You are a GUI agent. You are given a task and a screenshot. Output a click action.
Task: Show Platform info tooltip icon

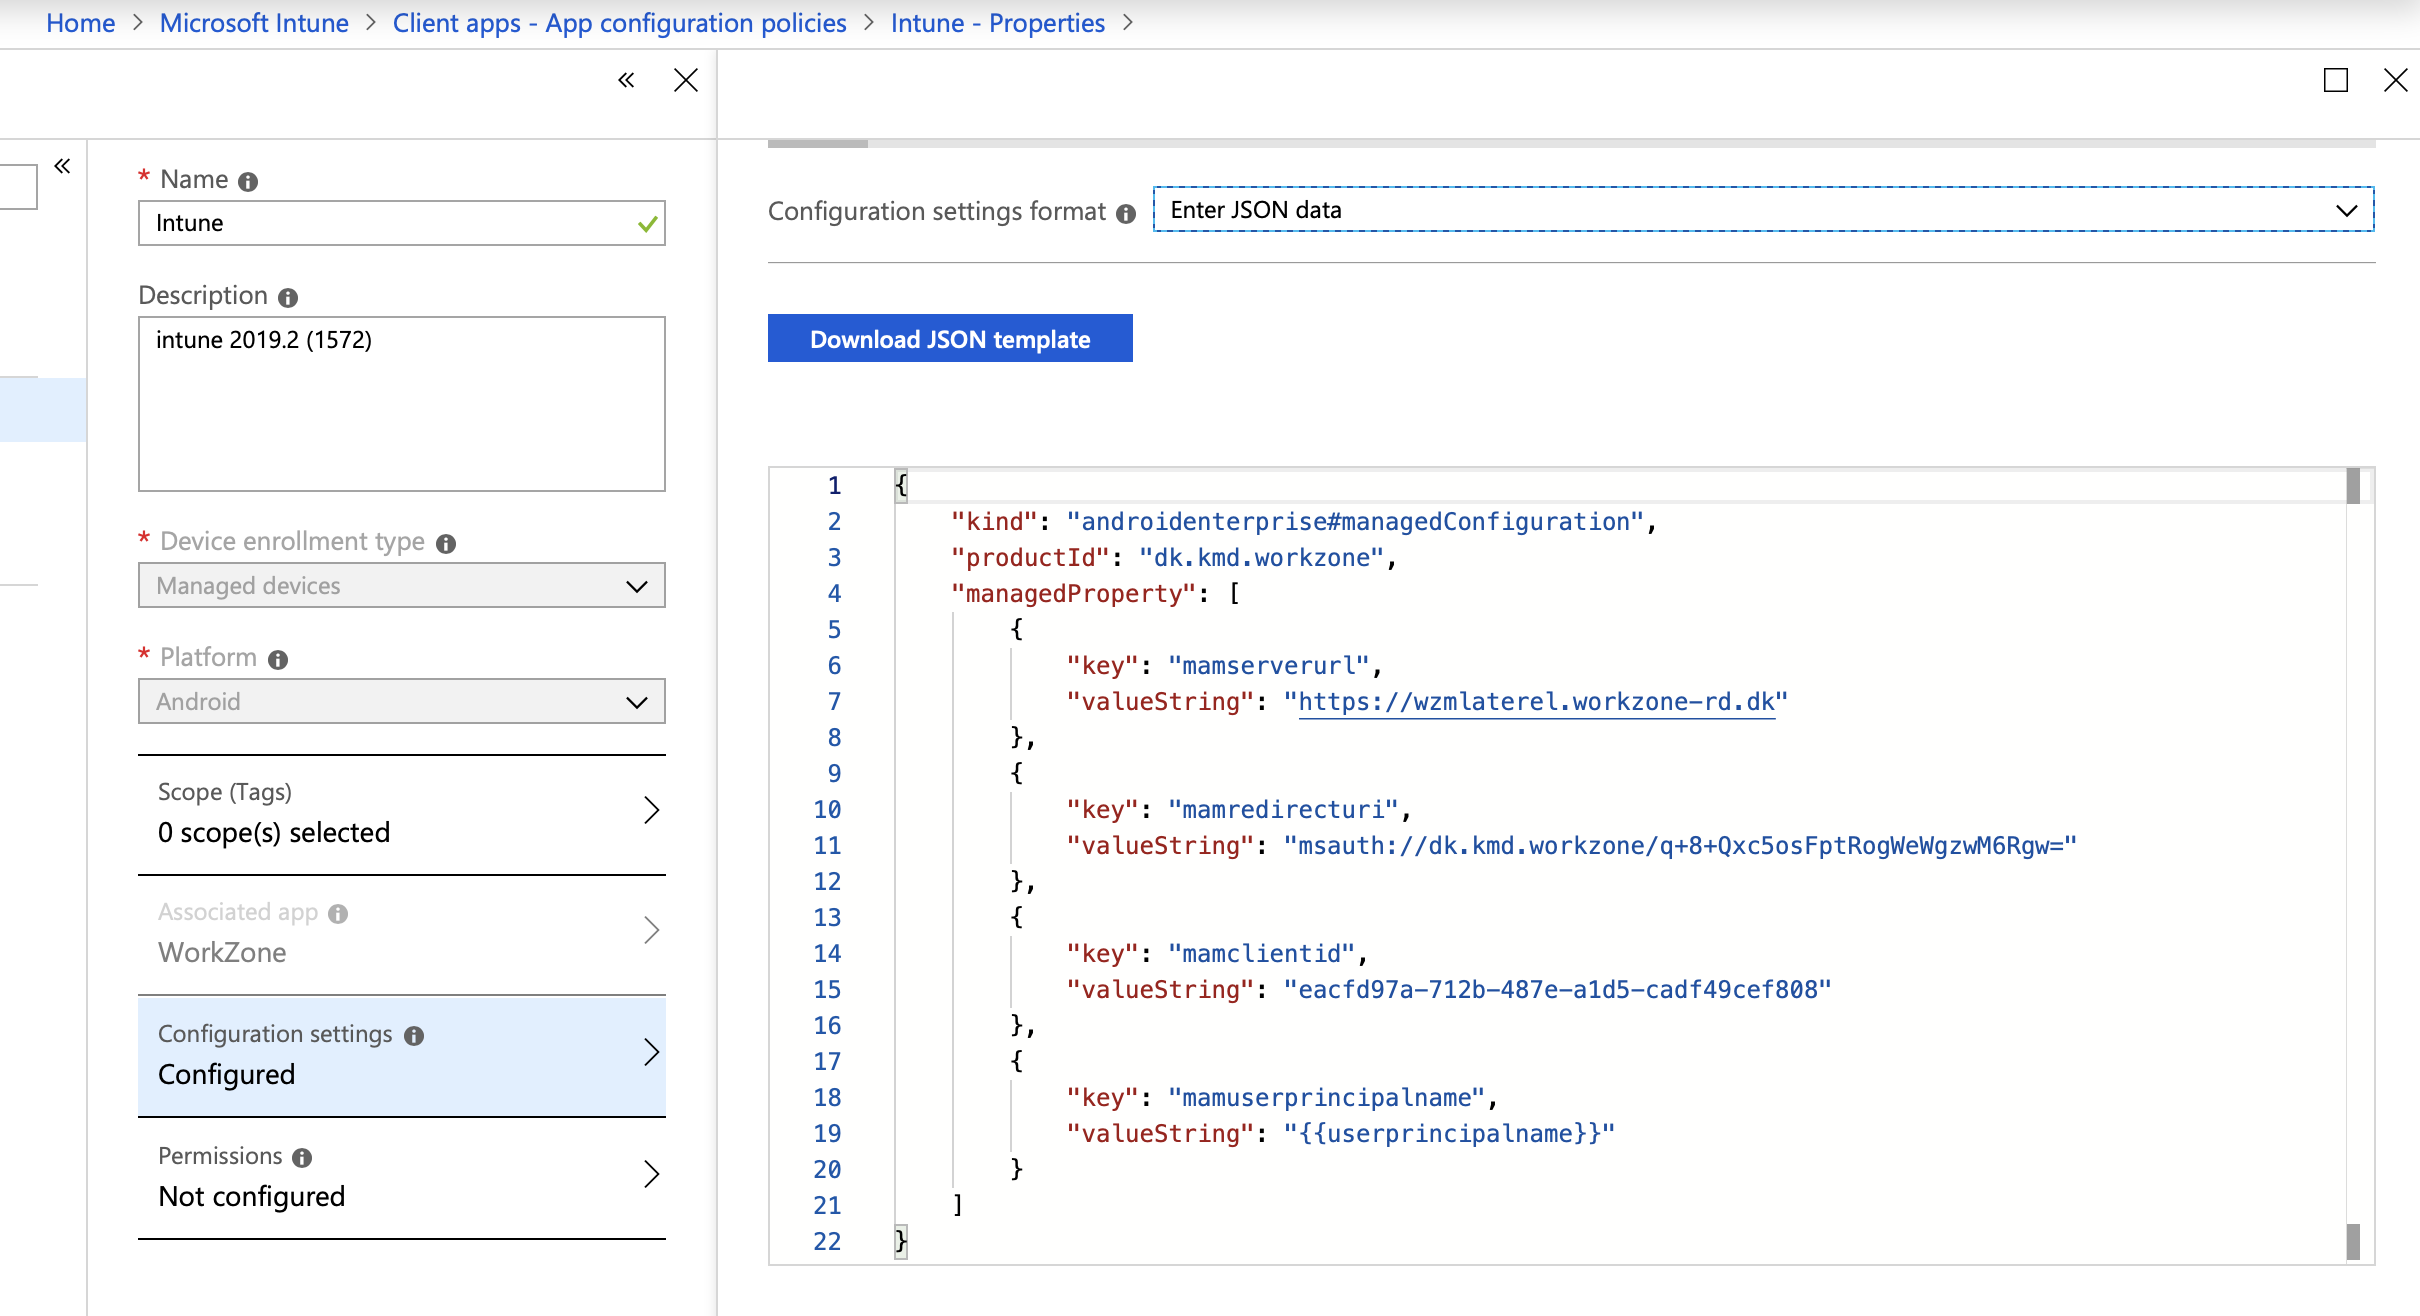point(278,659)
